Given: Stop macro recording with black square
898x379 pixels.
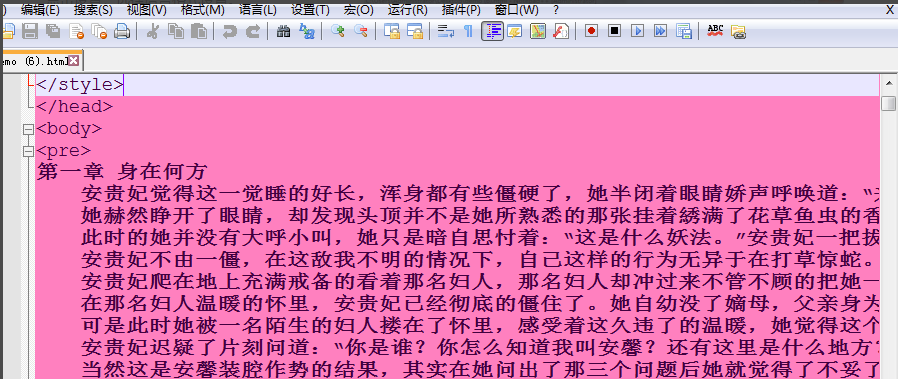Looking at the screenshot, I should point(615,31).
